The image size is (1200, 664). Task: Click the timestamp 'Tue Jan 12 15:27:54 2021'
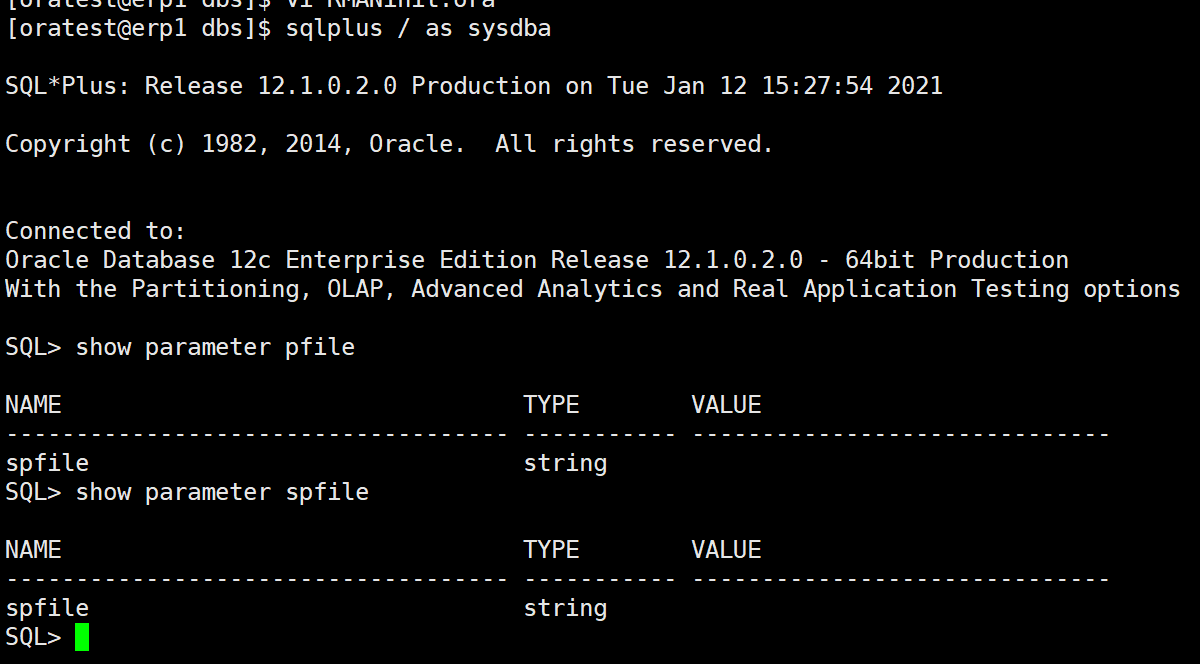point(775,86)
